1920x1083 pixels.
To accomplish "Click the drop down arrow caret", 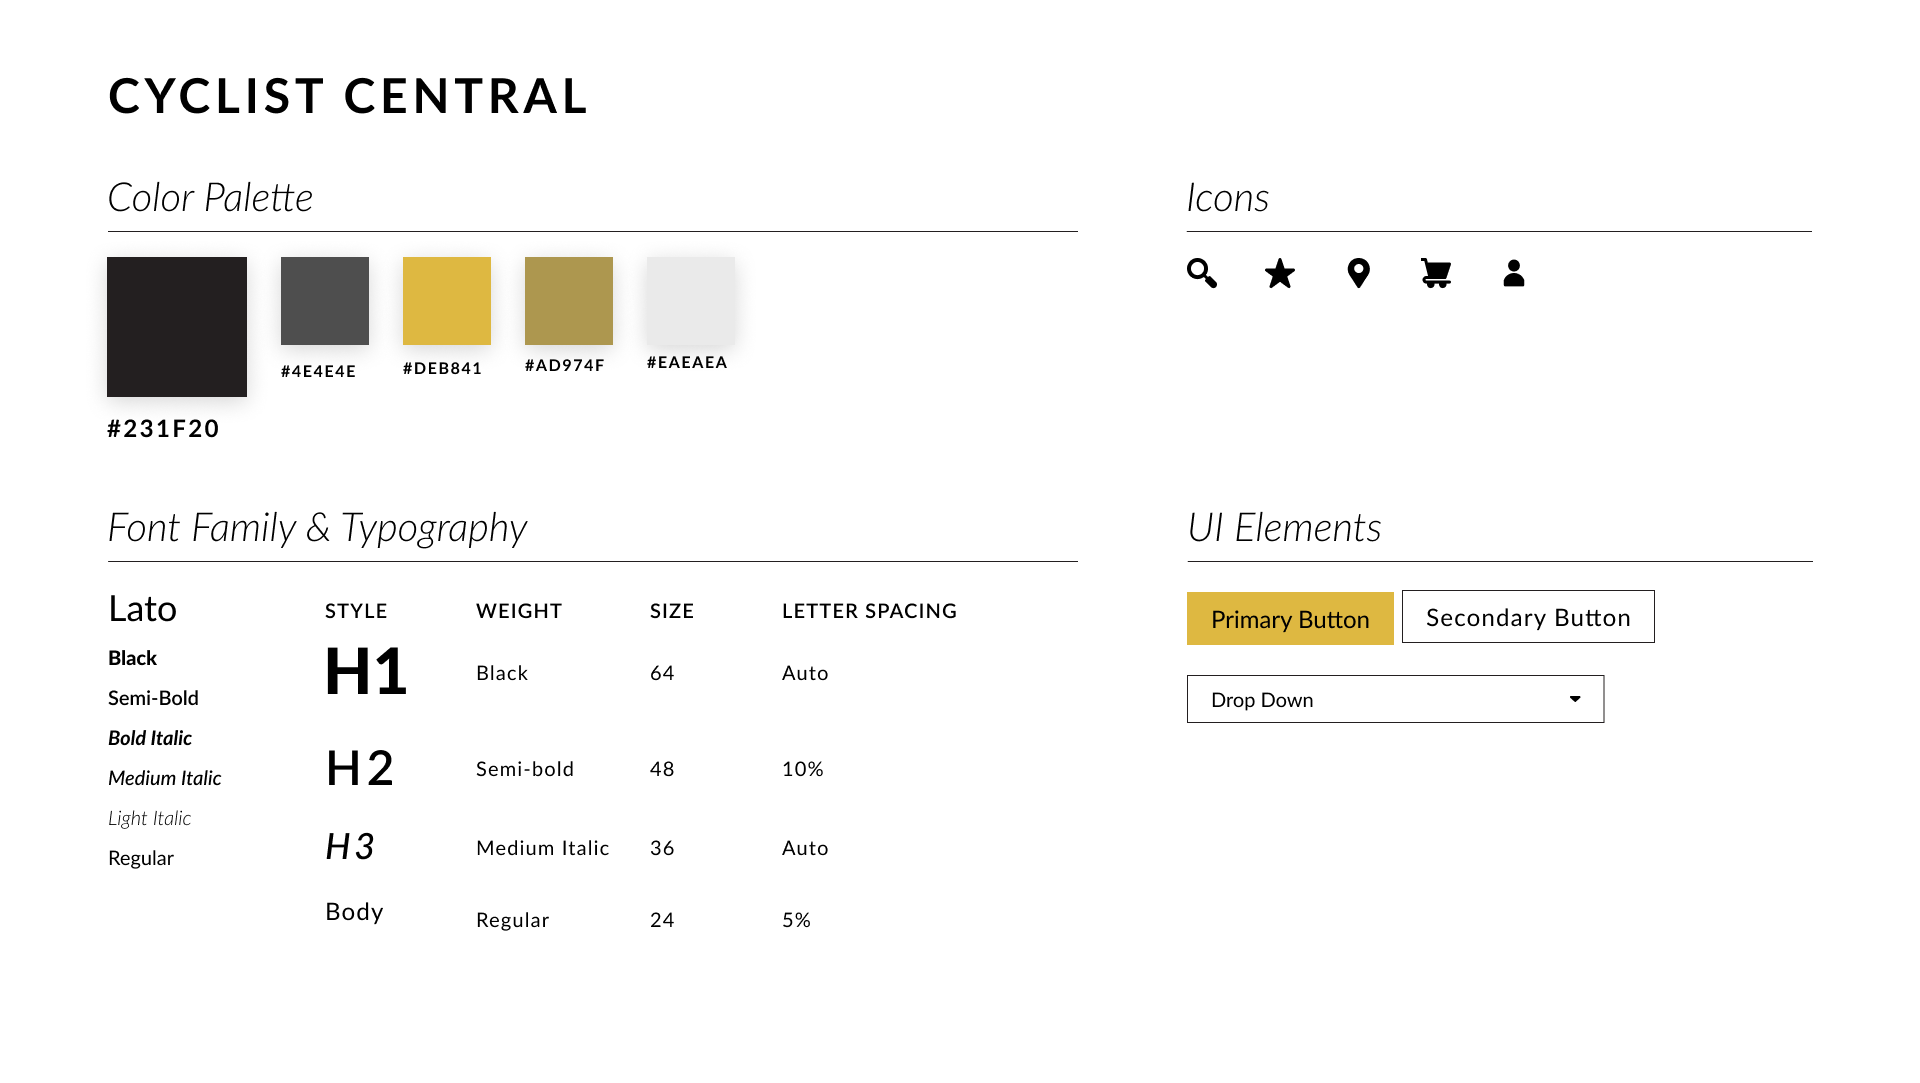I will (x=1574, y=699).
